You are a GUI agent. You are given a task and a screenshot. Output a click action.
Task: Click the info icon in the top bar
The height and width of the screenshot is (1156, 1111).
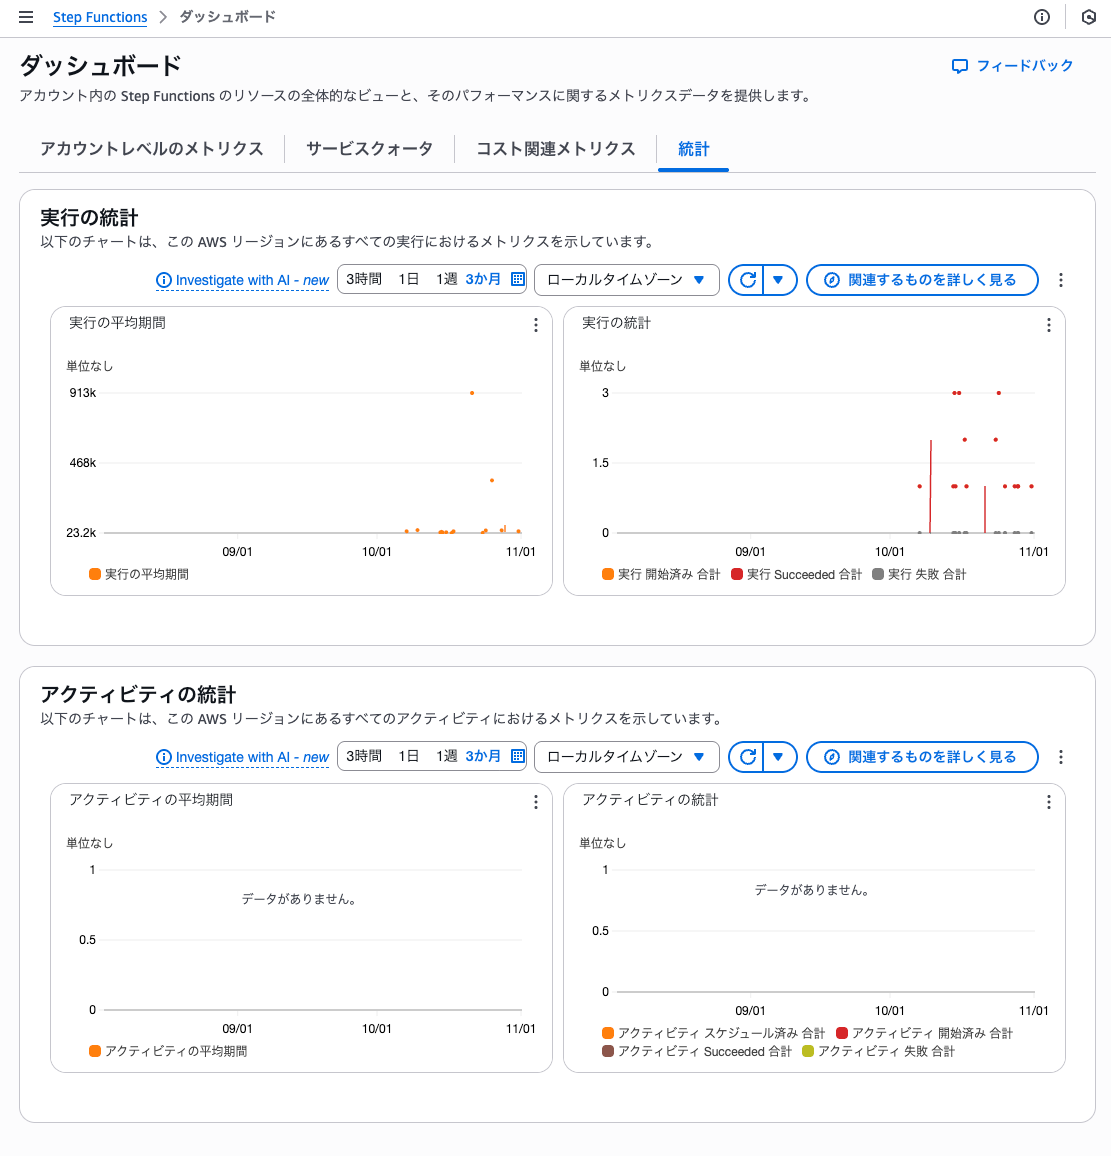click(1041, 17)
